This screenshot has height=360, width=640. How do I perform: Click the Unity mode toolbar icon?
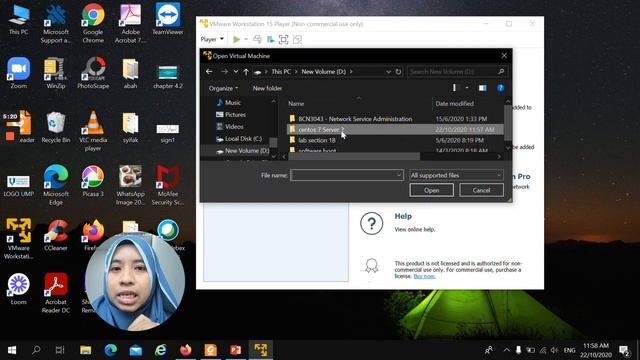tap(298, 40)
